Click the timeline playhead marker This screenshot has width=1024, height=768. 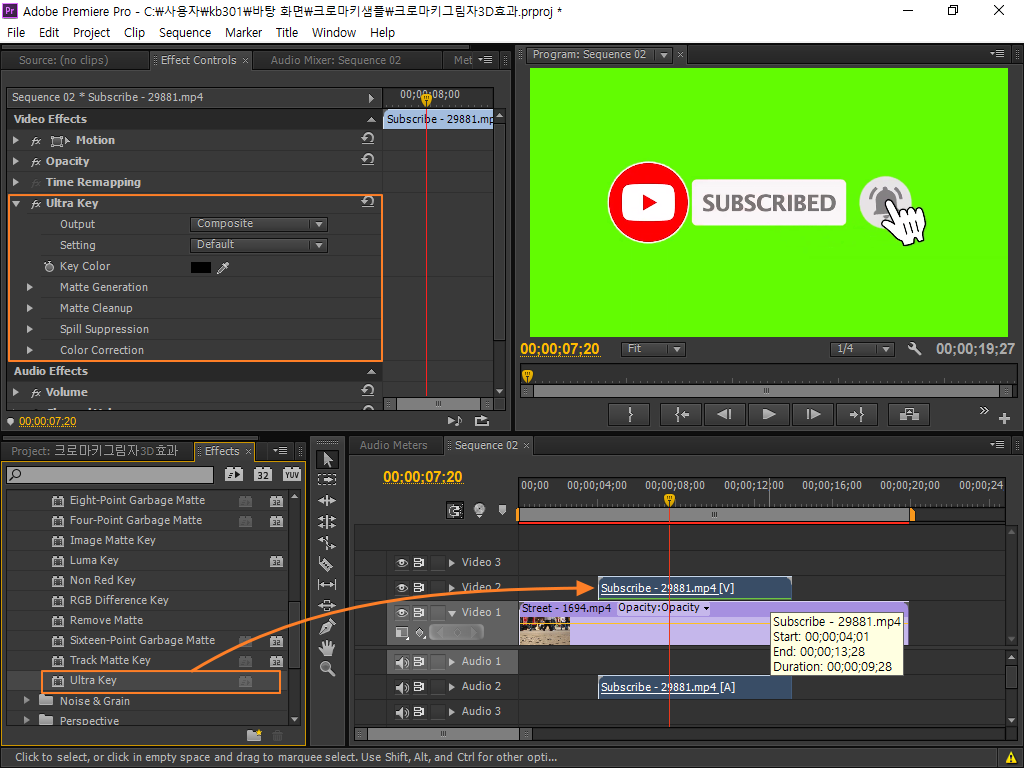point(669,500)
